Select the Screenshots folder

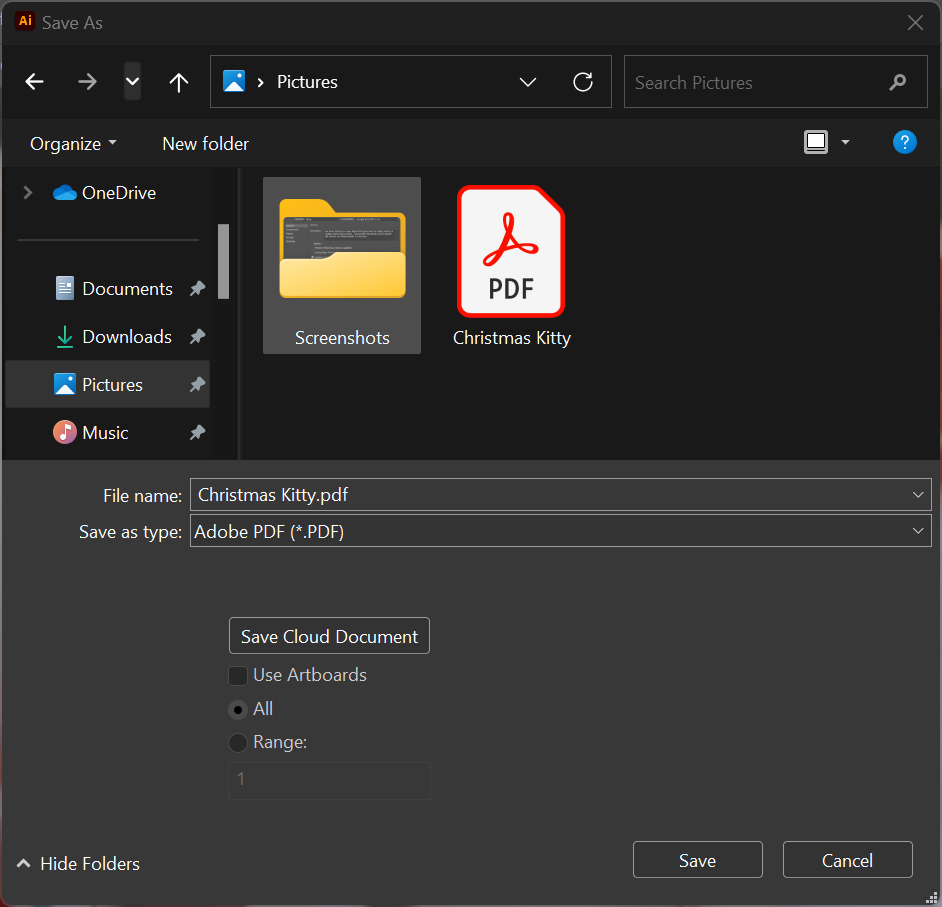pos(342,266)
